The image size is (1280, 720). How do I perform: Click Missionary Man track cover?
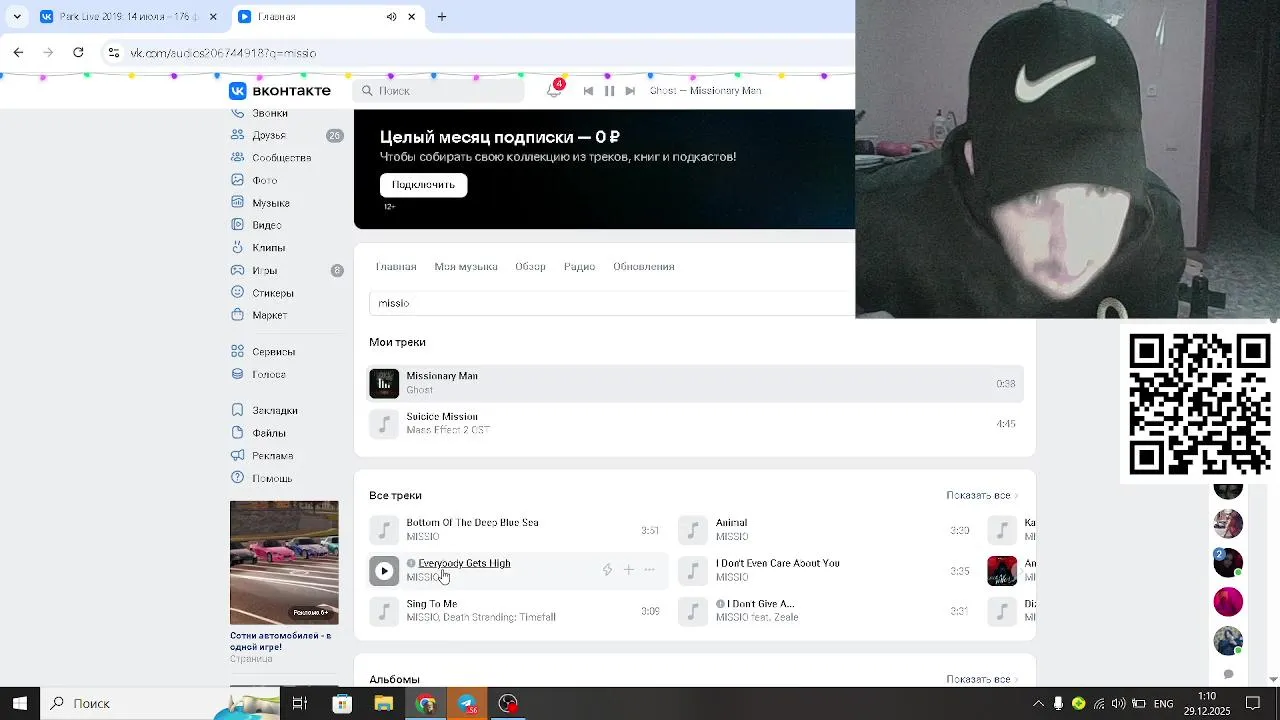click(384, 383)
